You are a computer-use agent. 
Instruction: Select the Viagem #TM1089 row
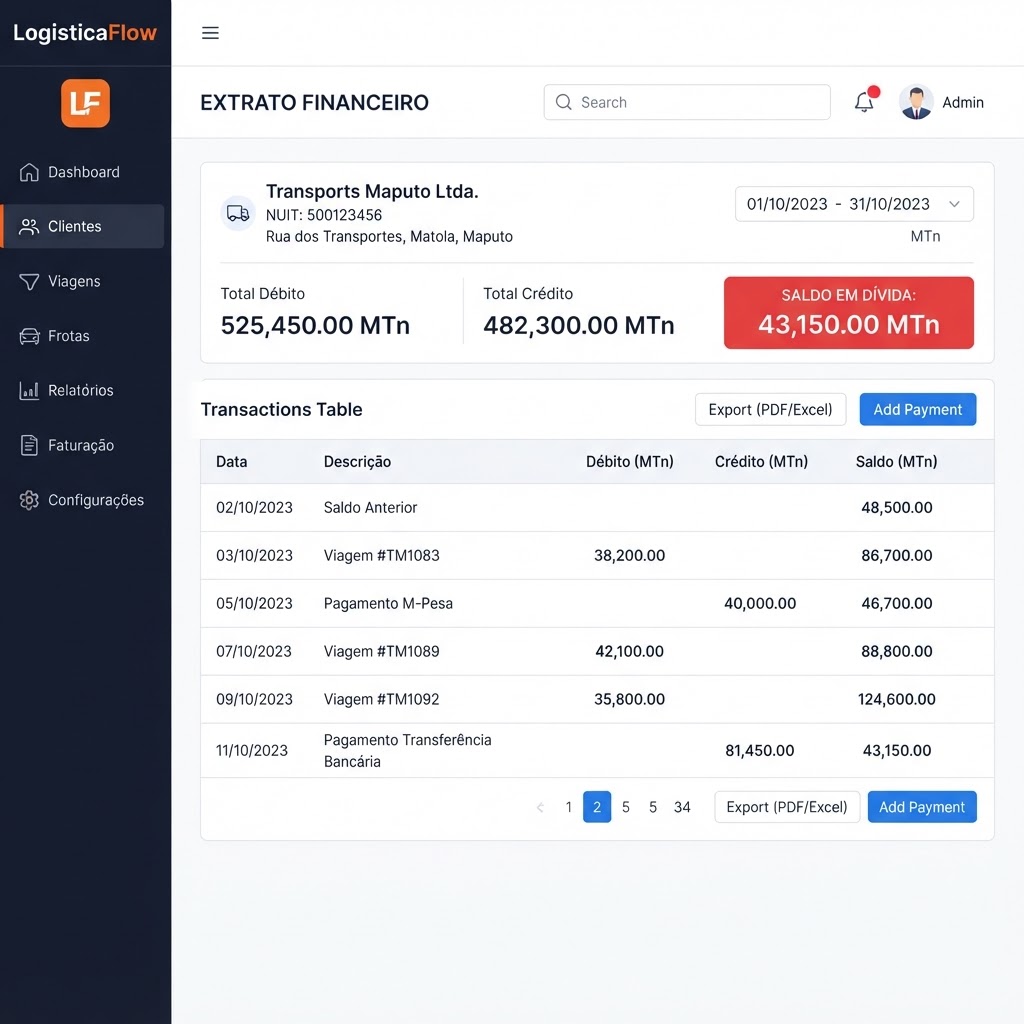coord(598,652)
